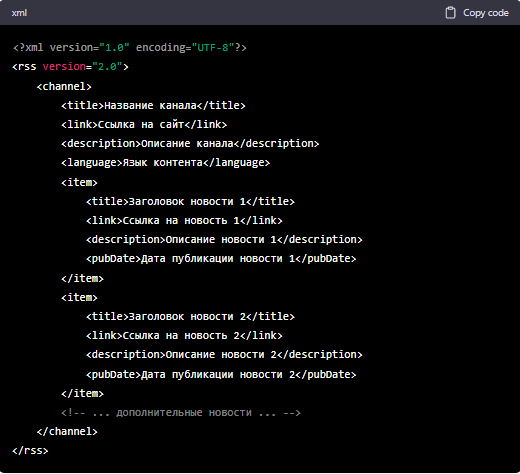This screenshot has height=474, width=520.
Task: Click the Ссылка на сайт link line
Action: (144, 125)
